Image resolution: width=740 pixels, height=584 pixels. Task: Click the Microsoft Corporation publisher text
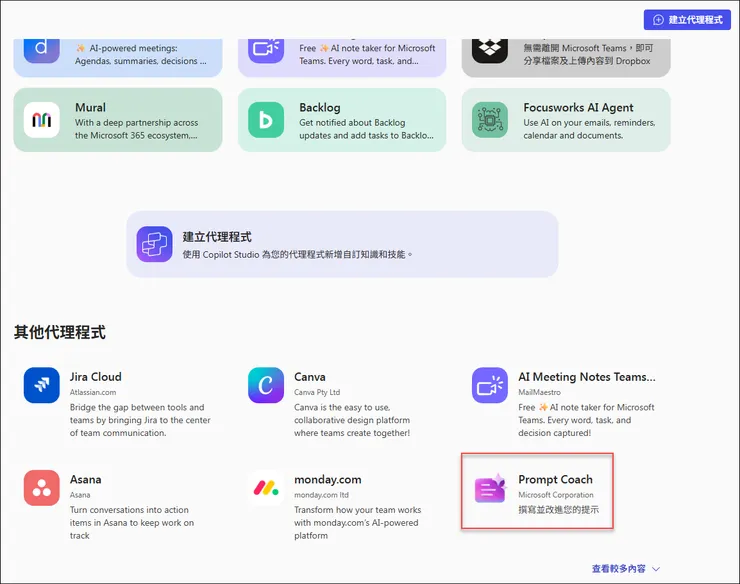coord(556,495)
